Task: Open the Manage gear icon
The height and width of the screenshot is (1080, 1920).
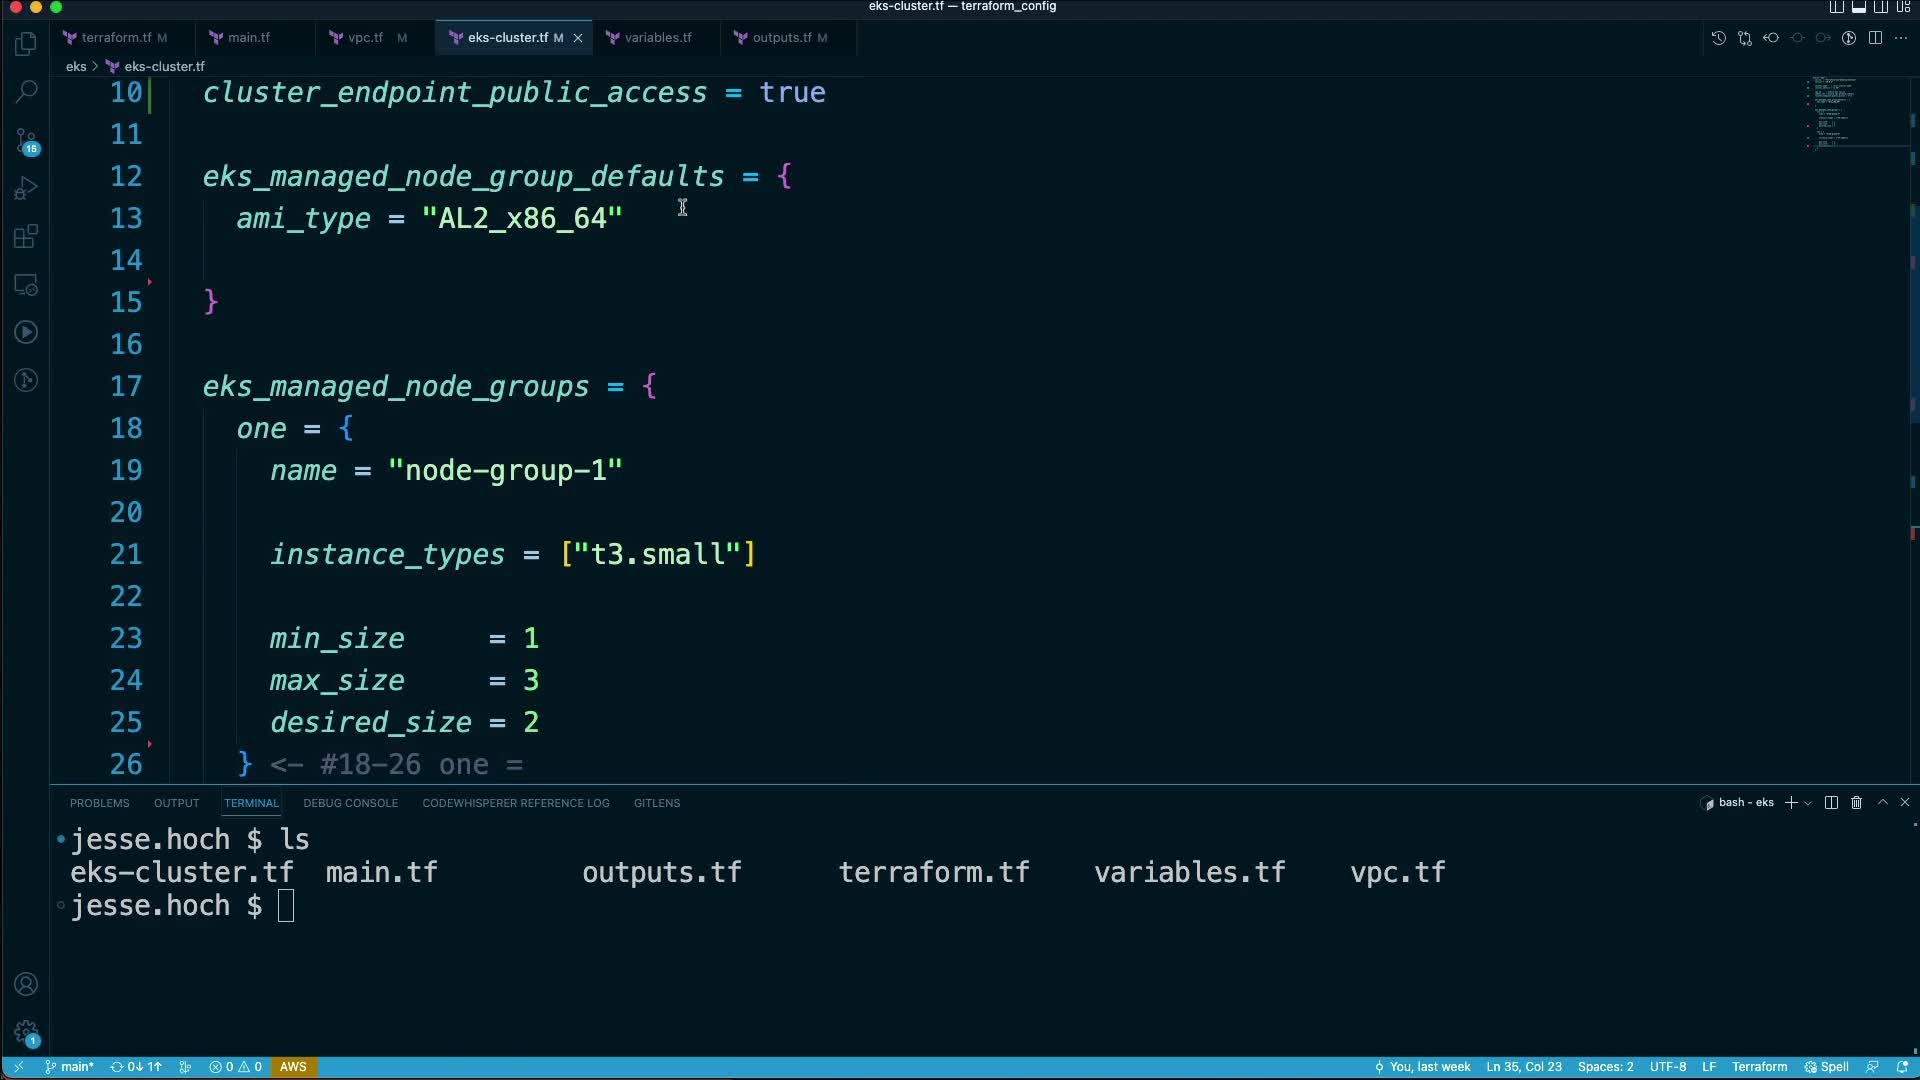Action: coord(27,1032)
